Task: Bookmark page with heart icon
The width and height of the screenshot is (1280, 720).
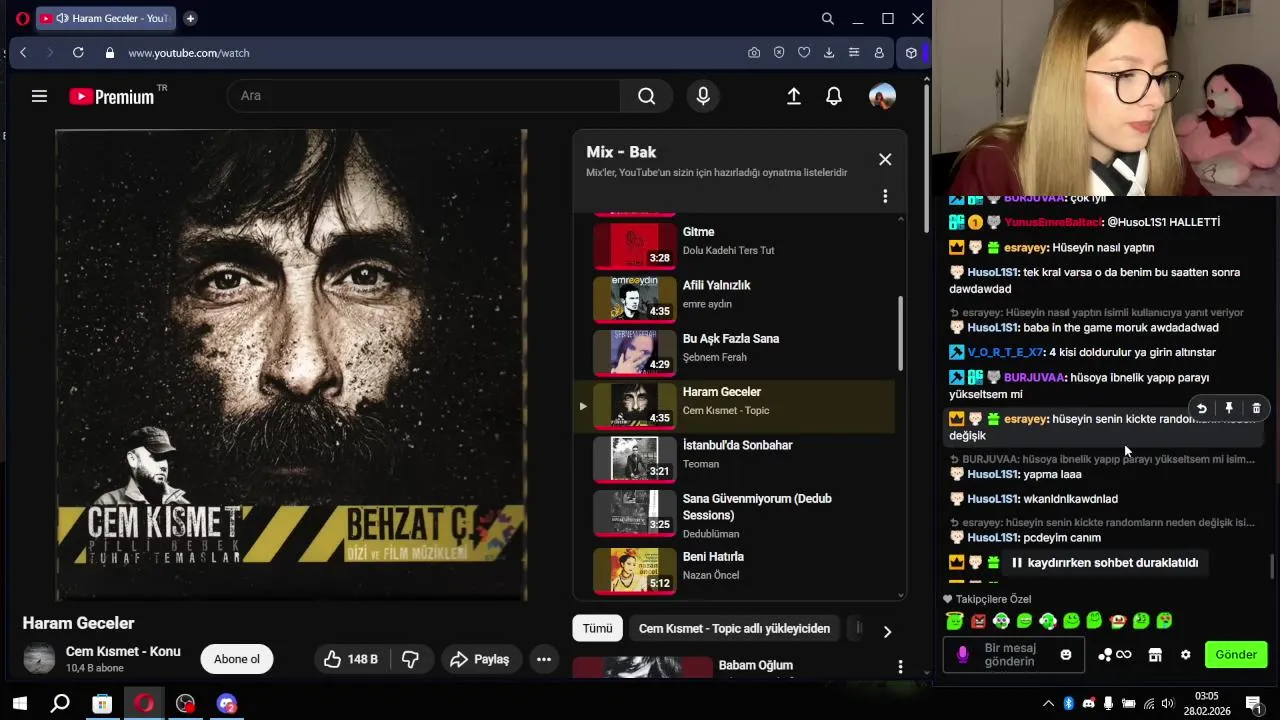Action: (804, 53)
